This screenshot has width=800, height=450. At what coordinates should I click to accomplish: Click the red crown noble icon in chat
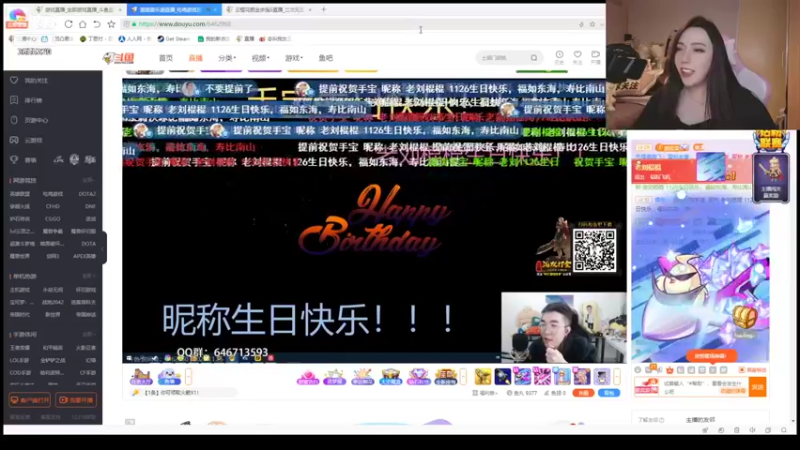point(670,370)
